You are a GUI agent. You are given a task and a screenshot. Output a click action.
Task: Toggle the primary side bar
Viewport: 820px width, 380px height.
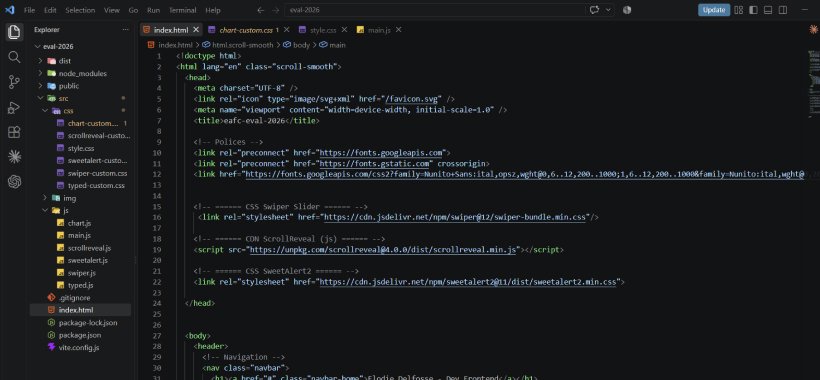tap(753, 10)
